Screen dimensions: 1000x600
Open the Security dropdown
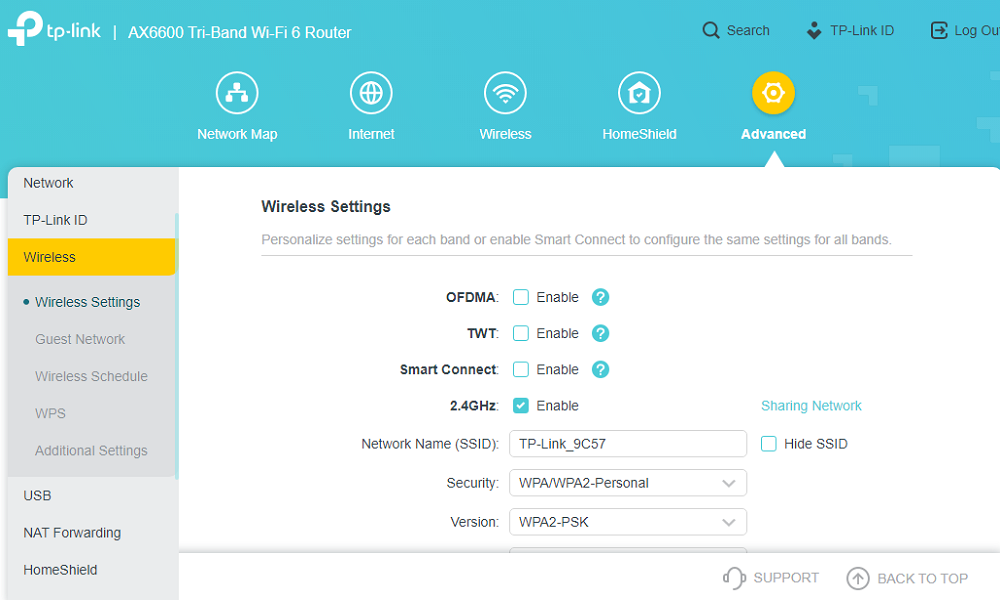[x=628, y=483]
